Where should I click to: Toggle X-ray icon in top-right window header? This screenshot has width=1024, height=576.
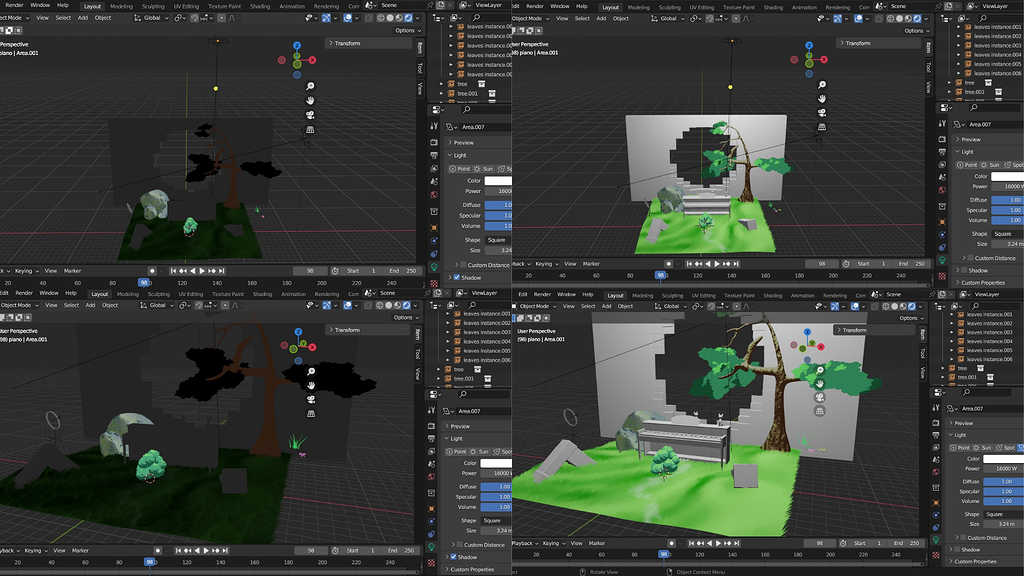tap(878, 18)
